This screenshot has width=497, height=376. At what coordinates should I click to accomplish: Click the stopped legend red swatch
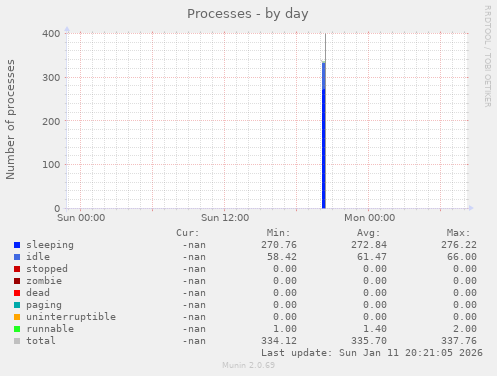point(17,269)
